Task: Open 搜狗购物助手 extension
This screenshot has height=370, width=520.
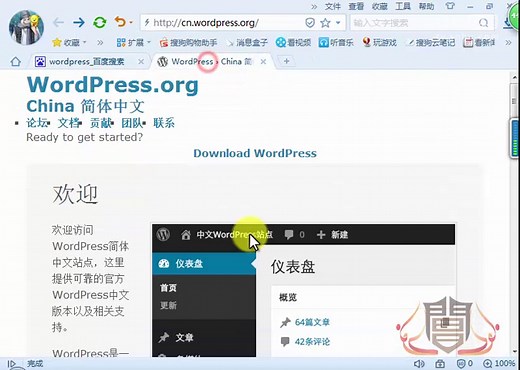Action: click(188, 42)
